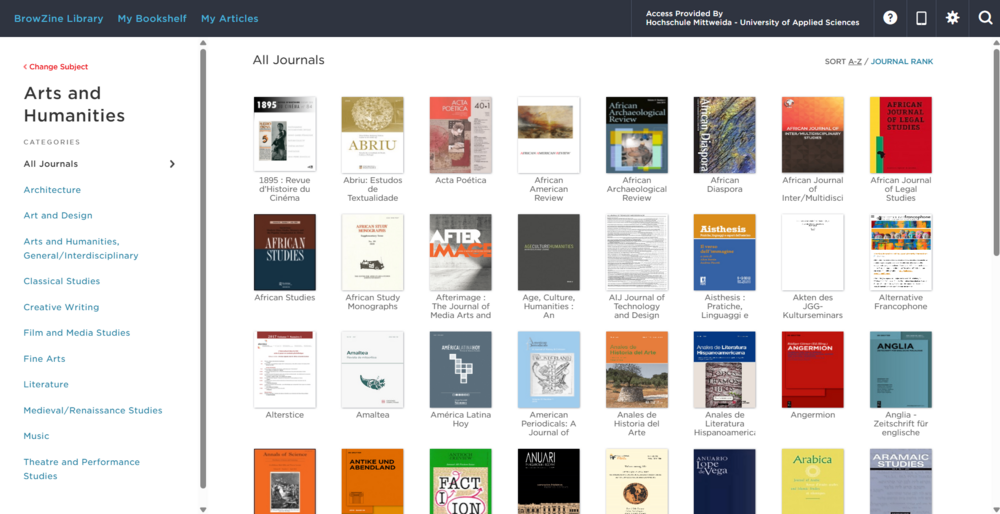Image resolution: width=1000 pixels, height=514 pixels.
Task: Click the sidebar category list scrollbar
Action: (x=203, y=270)
